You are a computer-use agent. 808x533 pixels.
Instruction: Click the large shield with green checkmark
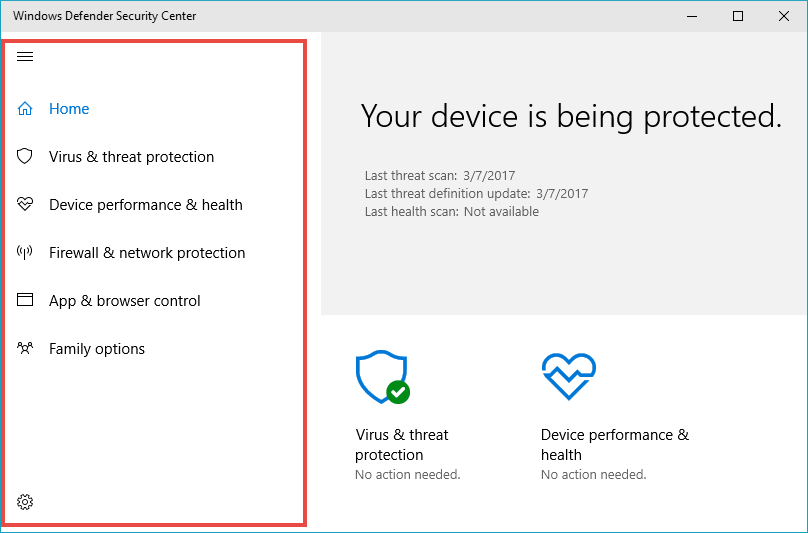coord(382,377)
